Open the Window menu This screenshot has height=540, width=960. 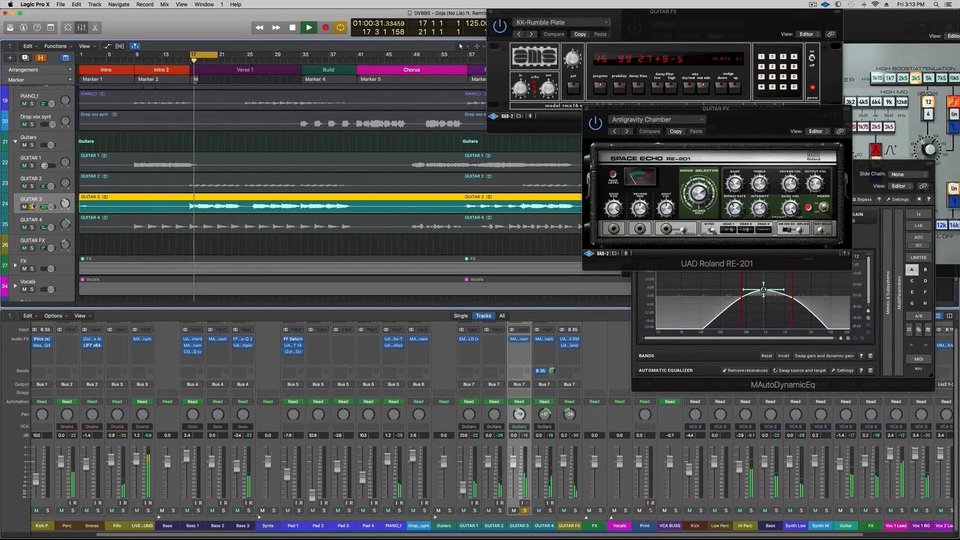point(204,4)
